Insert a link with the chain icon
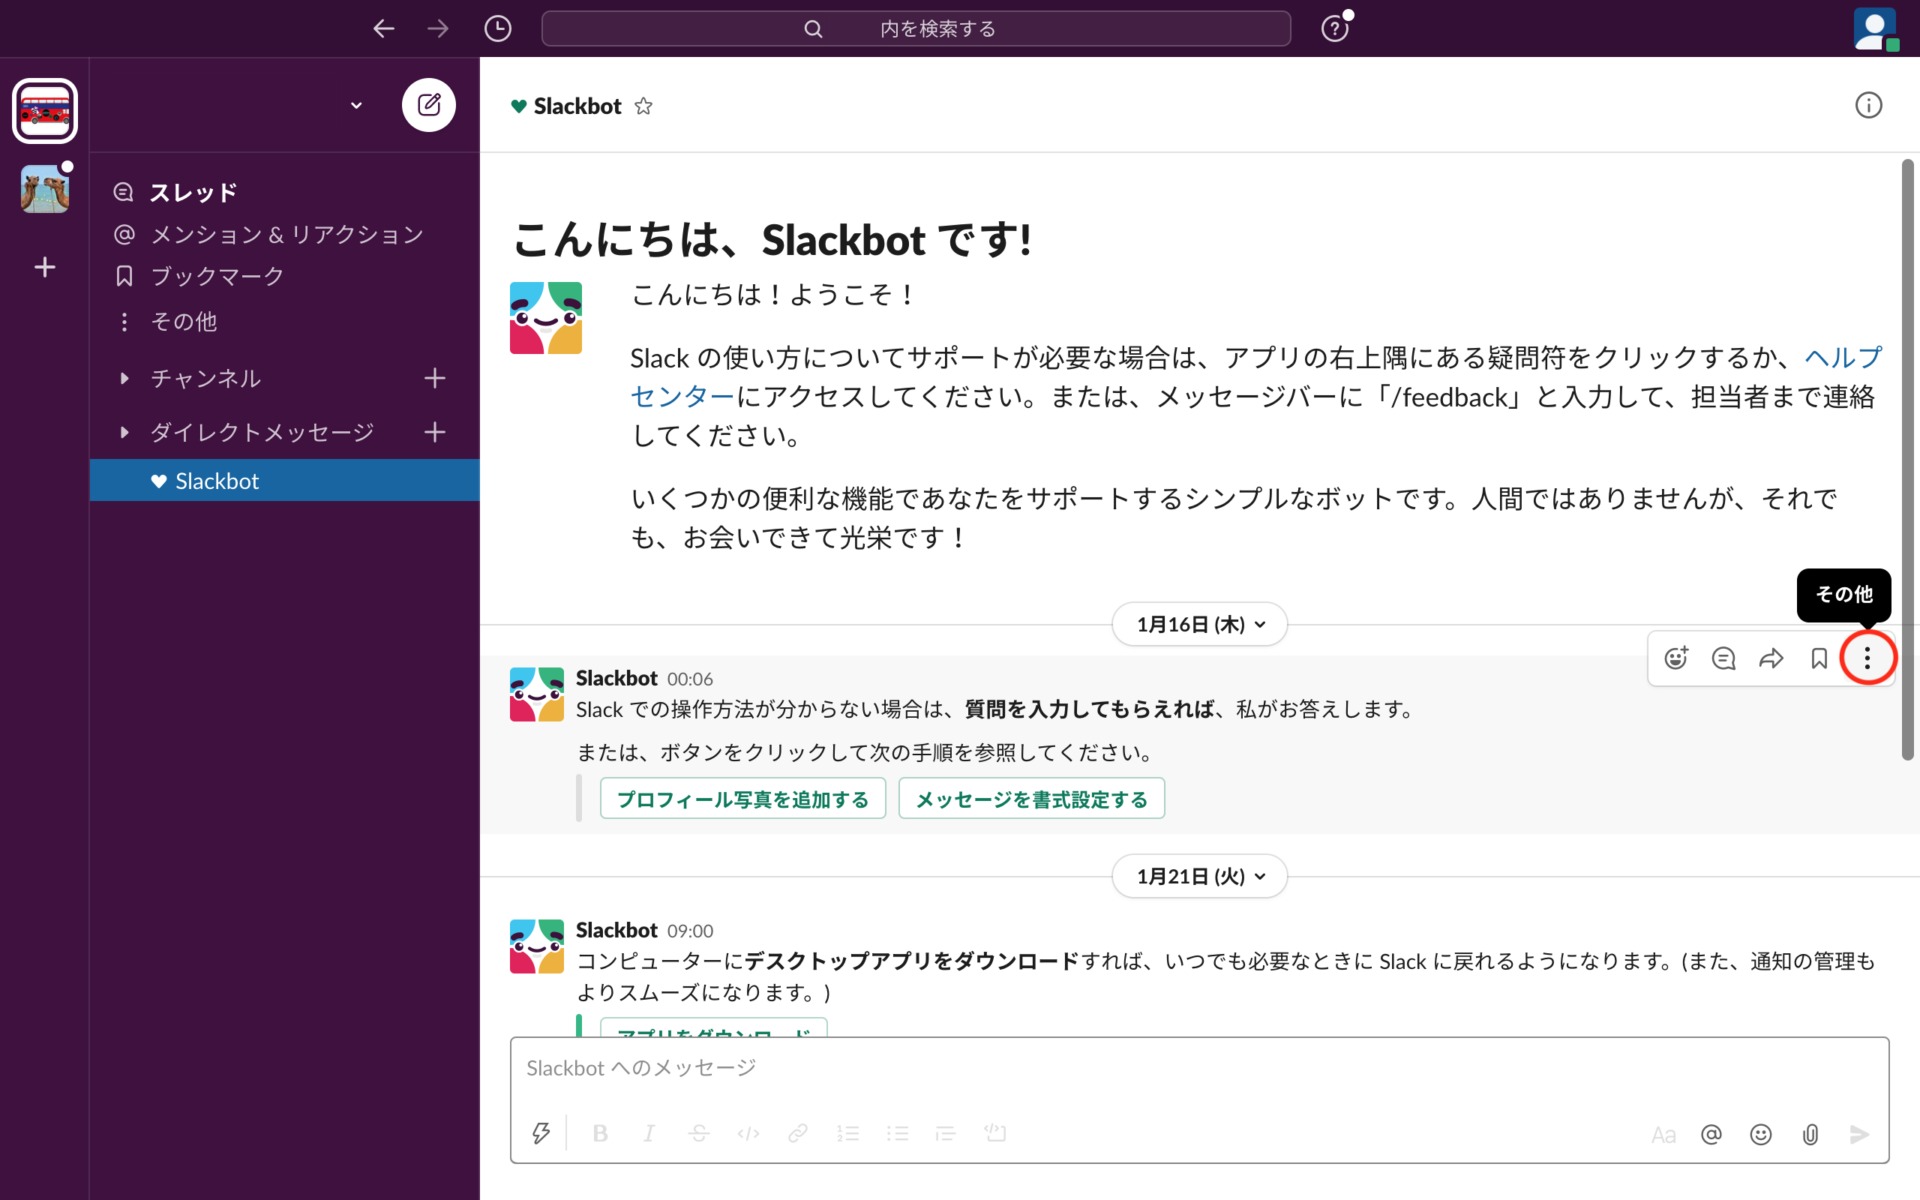 point(798,1133)
